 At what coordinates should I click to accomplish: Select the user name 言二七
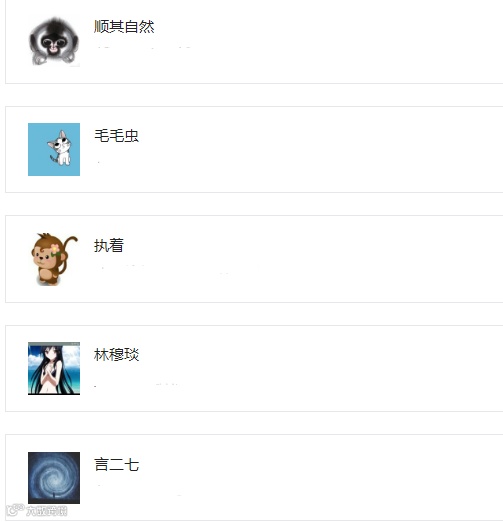(x=116, y=464)
